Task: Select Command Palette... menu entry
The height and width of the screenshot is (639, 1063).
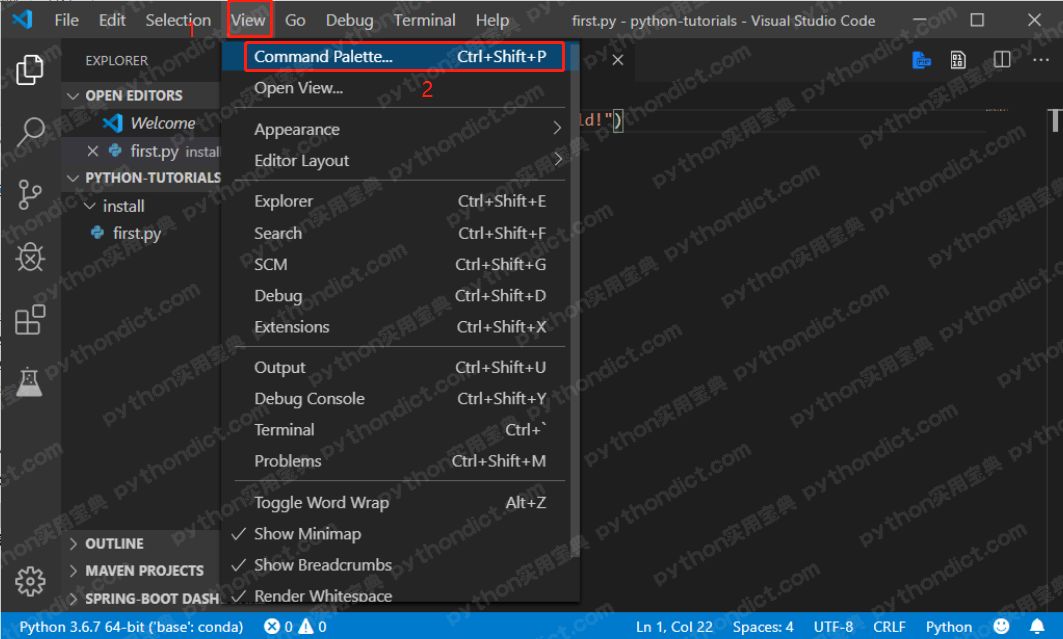Action: (x=400, y=57)
